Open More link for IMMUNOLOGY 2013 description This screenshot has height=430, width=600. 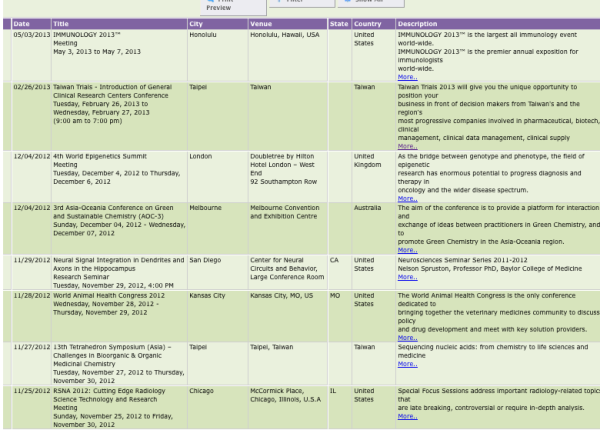406,76
